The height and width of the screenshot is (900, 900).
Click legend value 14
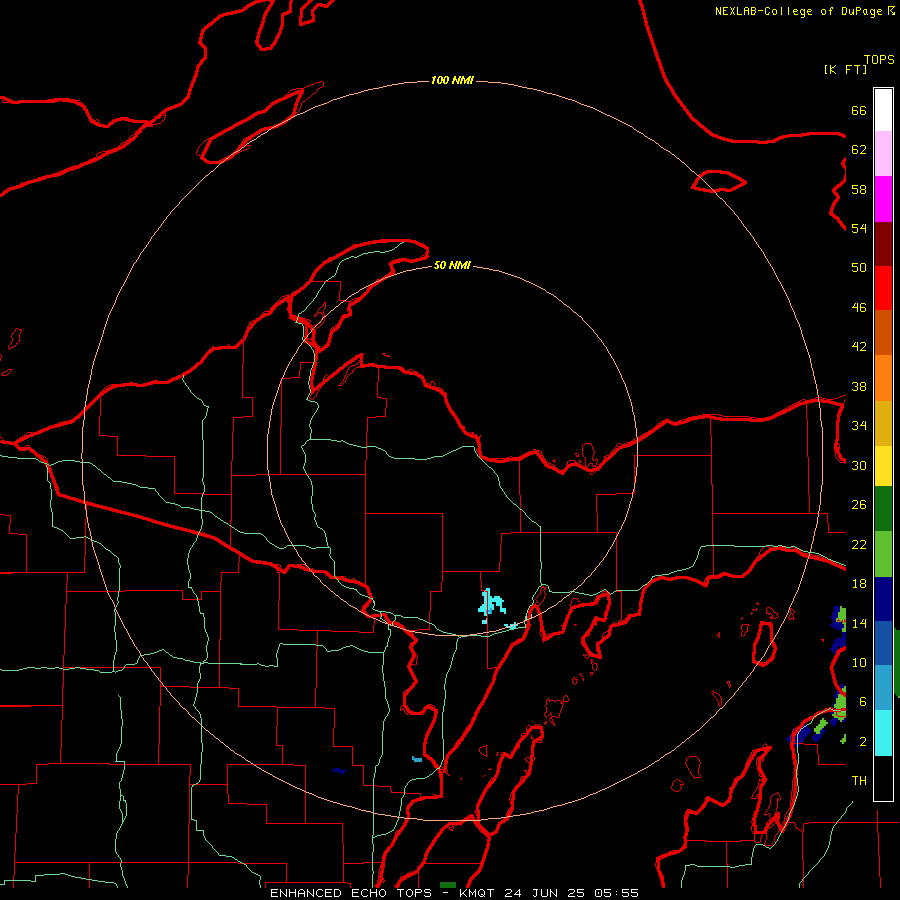tap(859, 623)
